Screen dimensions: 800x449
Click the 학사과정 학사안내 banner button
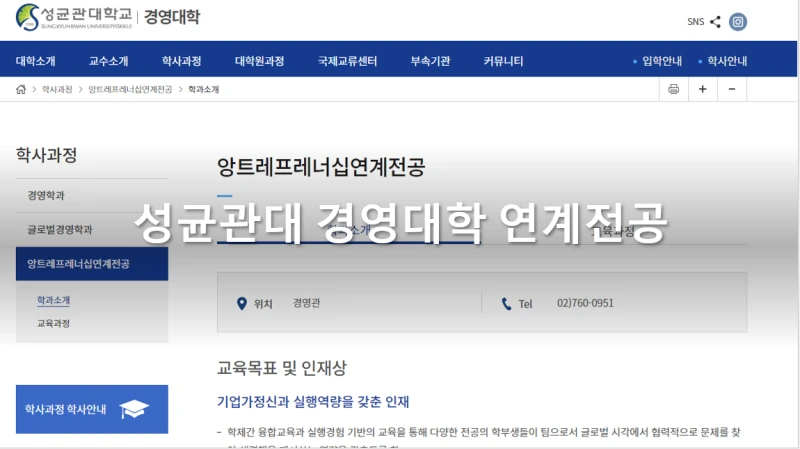point(92,409)
